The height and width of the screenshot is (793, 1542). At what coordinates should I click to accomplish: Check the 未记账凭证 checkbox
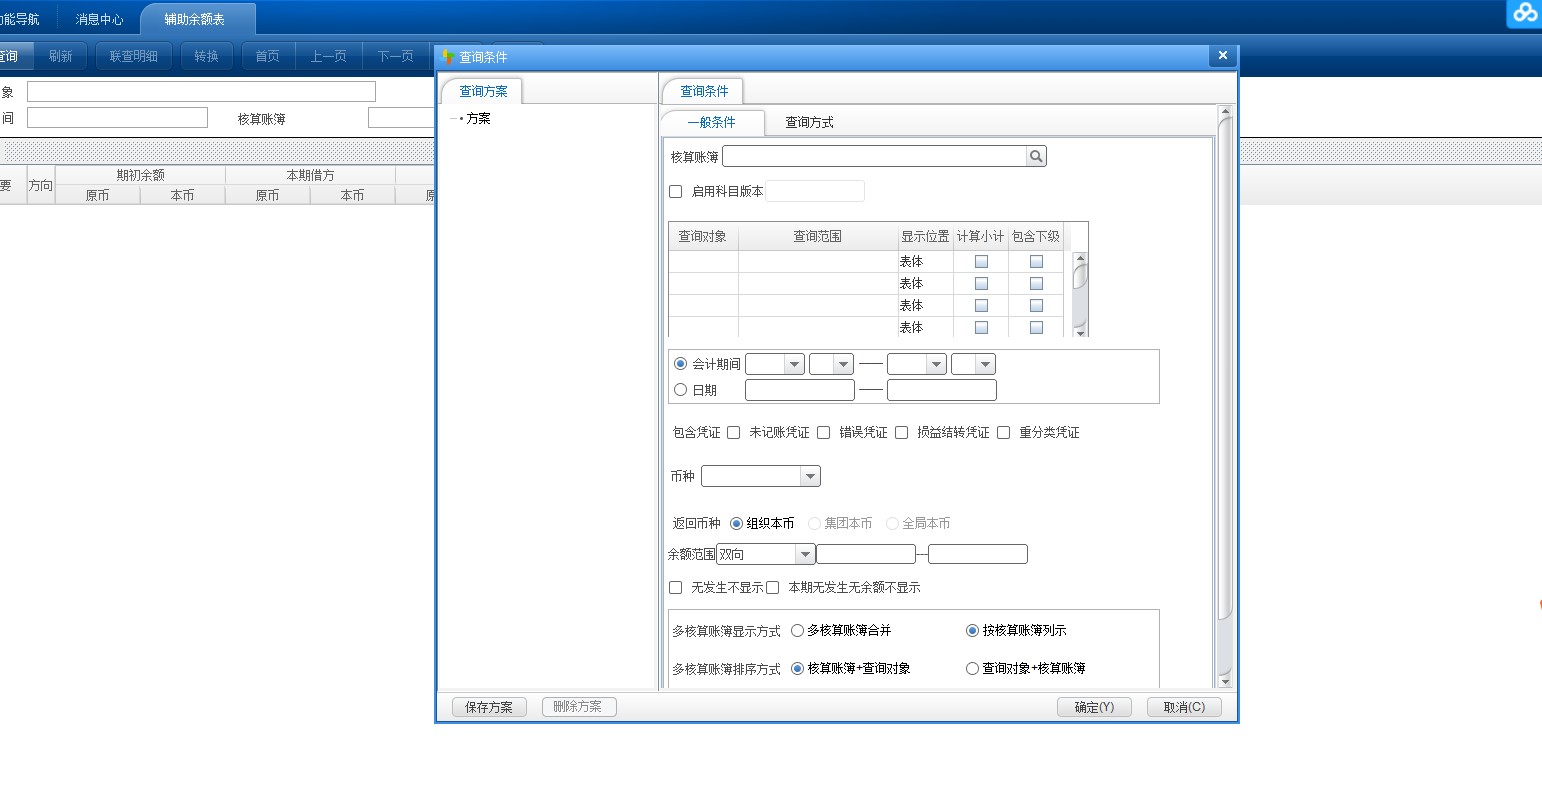[x=733, y=432]
